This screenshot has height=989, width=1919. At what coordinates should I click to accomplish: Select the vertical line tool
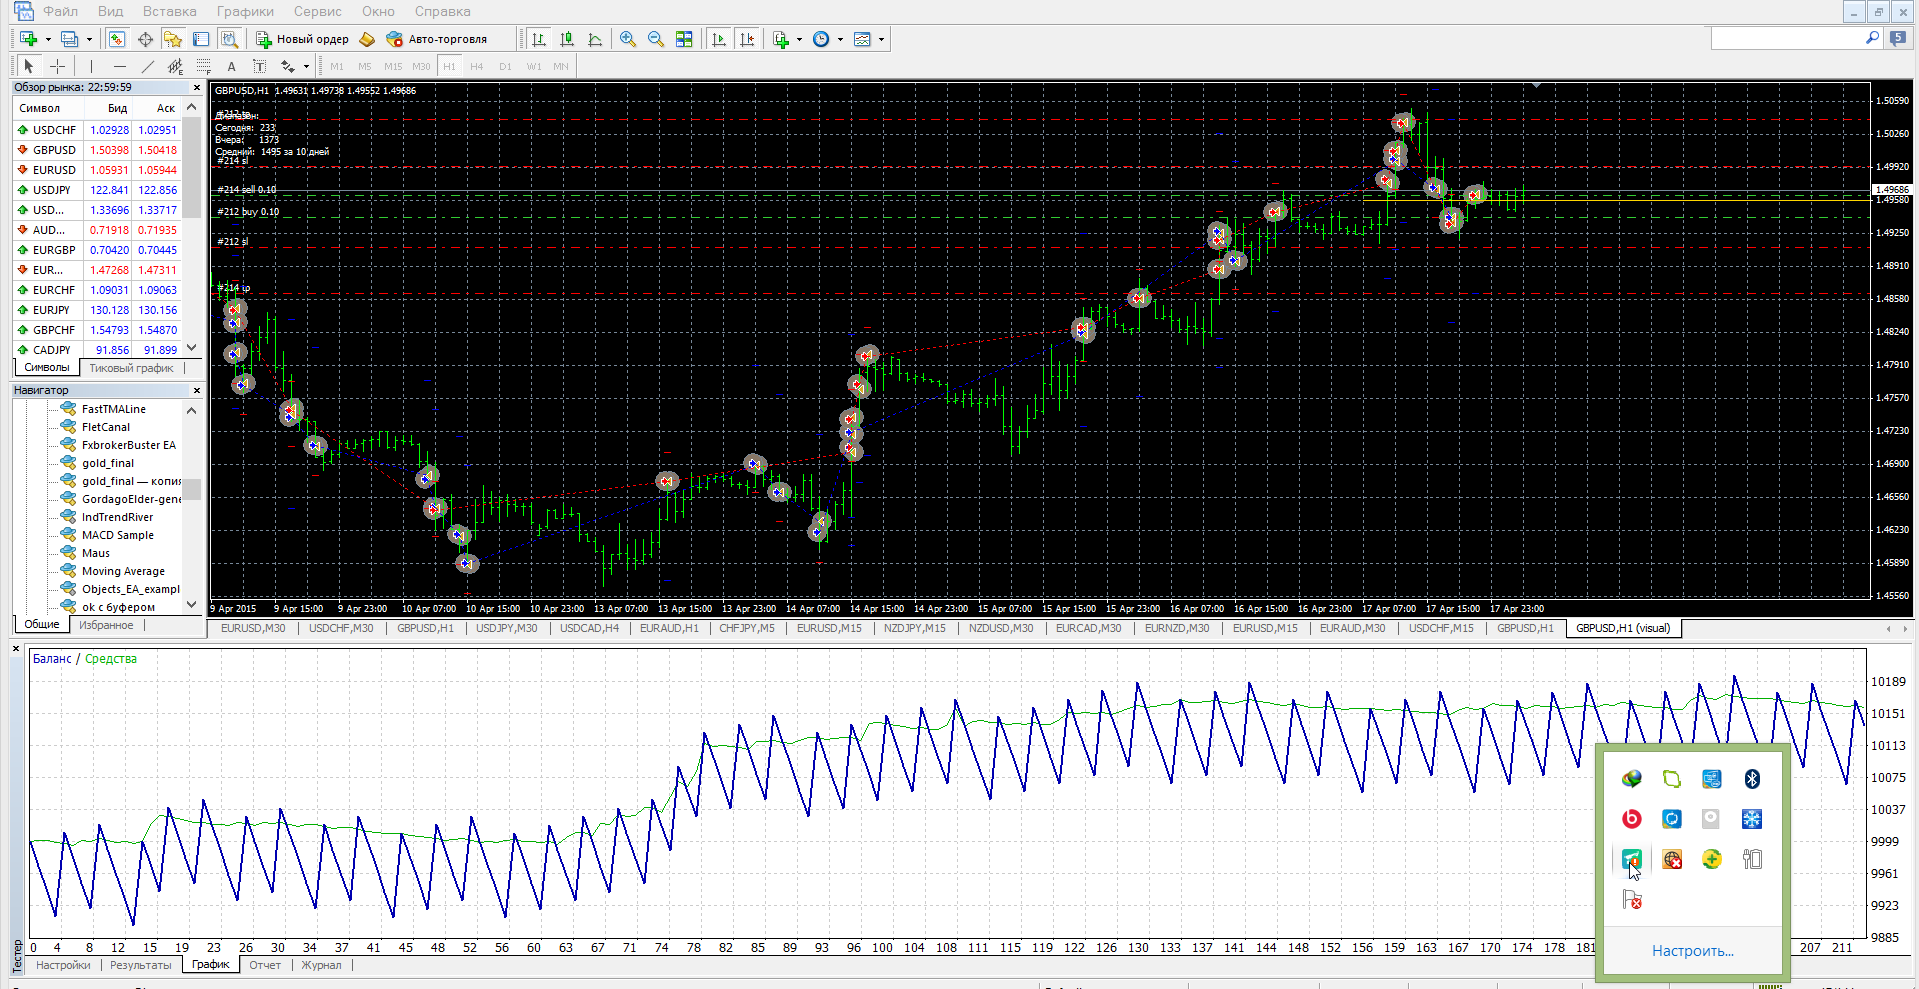(91, 66)
